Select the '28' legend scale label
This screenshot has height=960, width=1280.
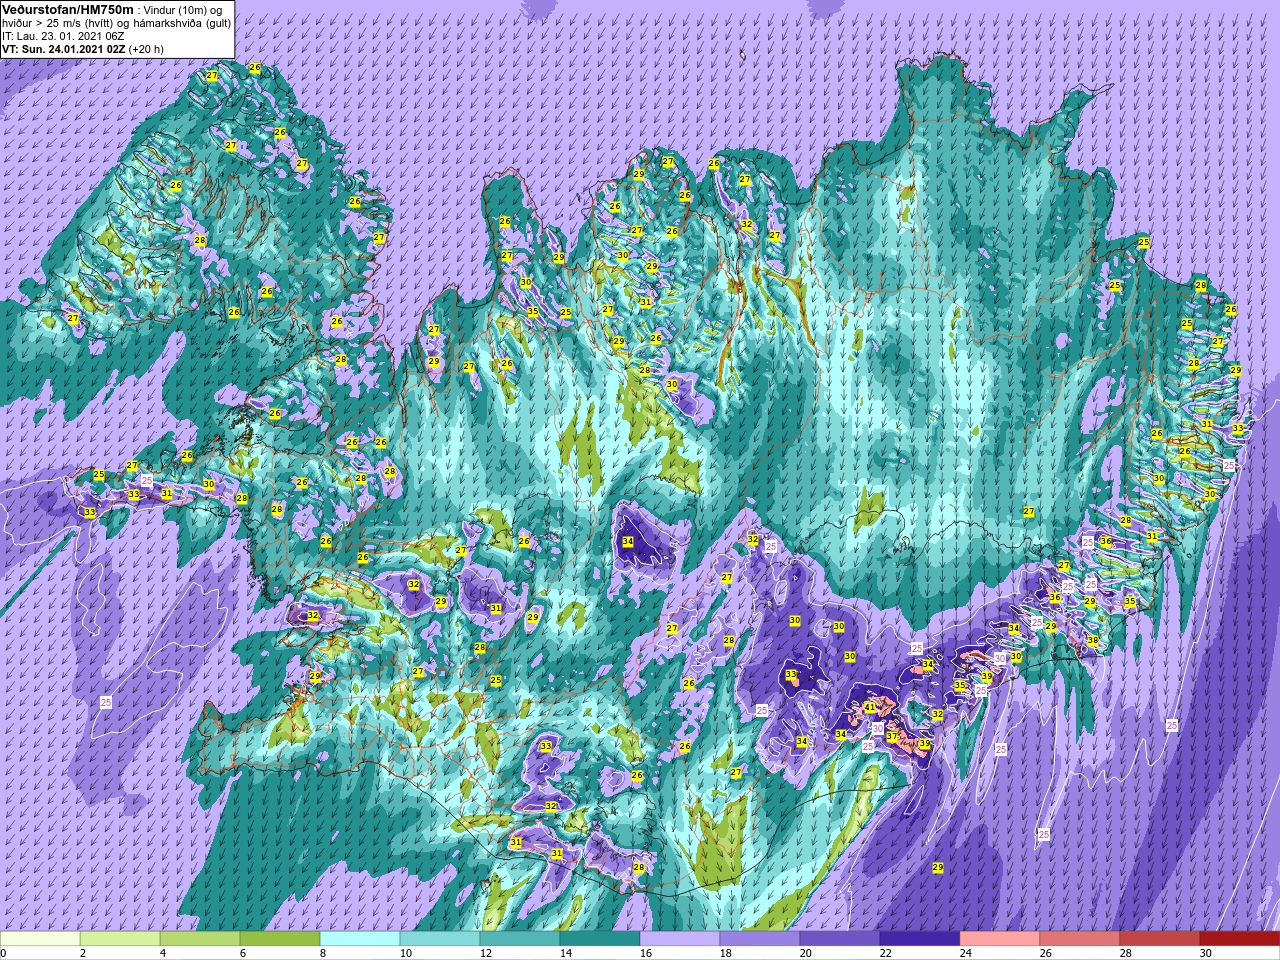click(x=1125, y=953)
